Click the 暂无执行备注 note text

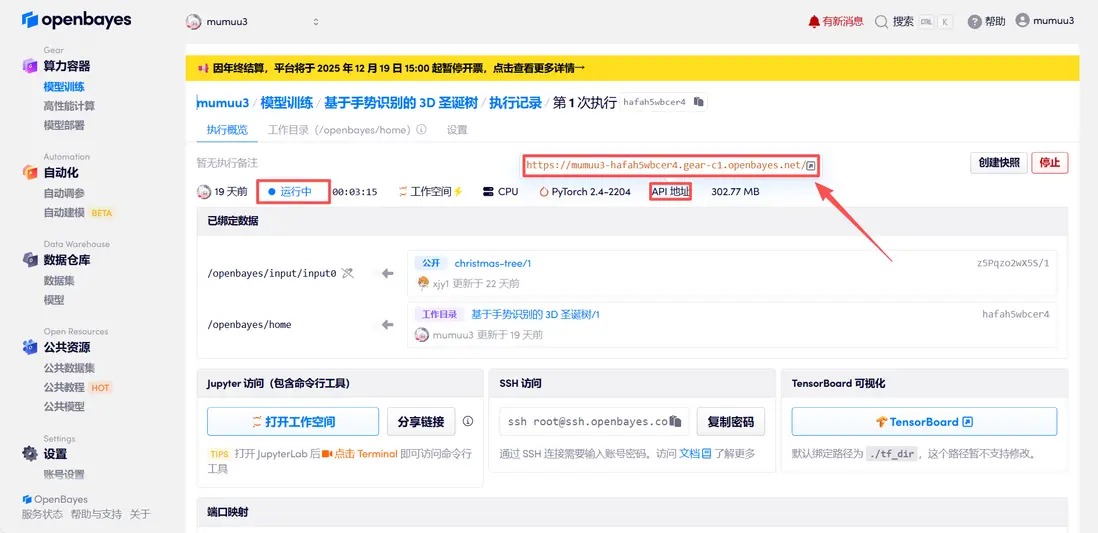227,162
